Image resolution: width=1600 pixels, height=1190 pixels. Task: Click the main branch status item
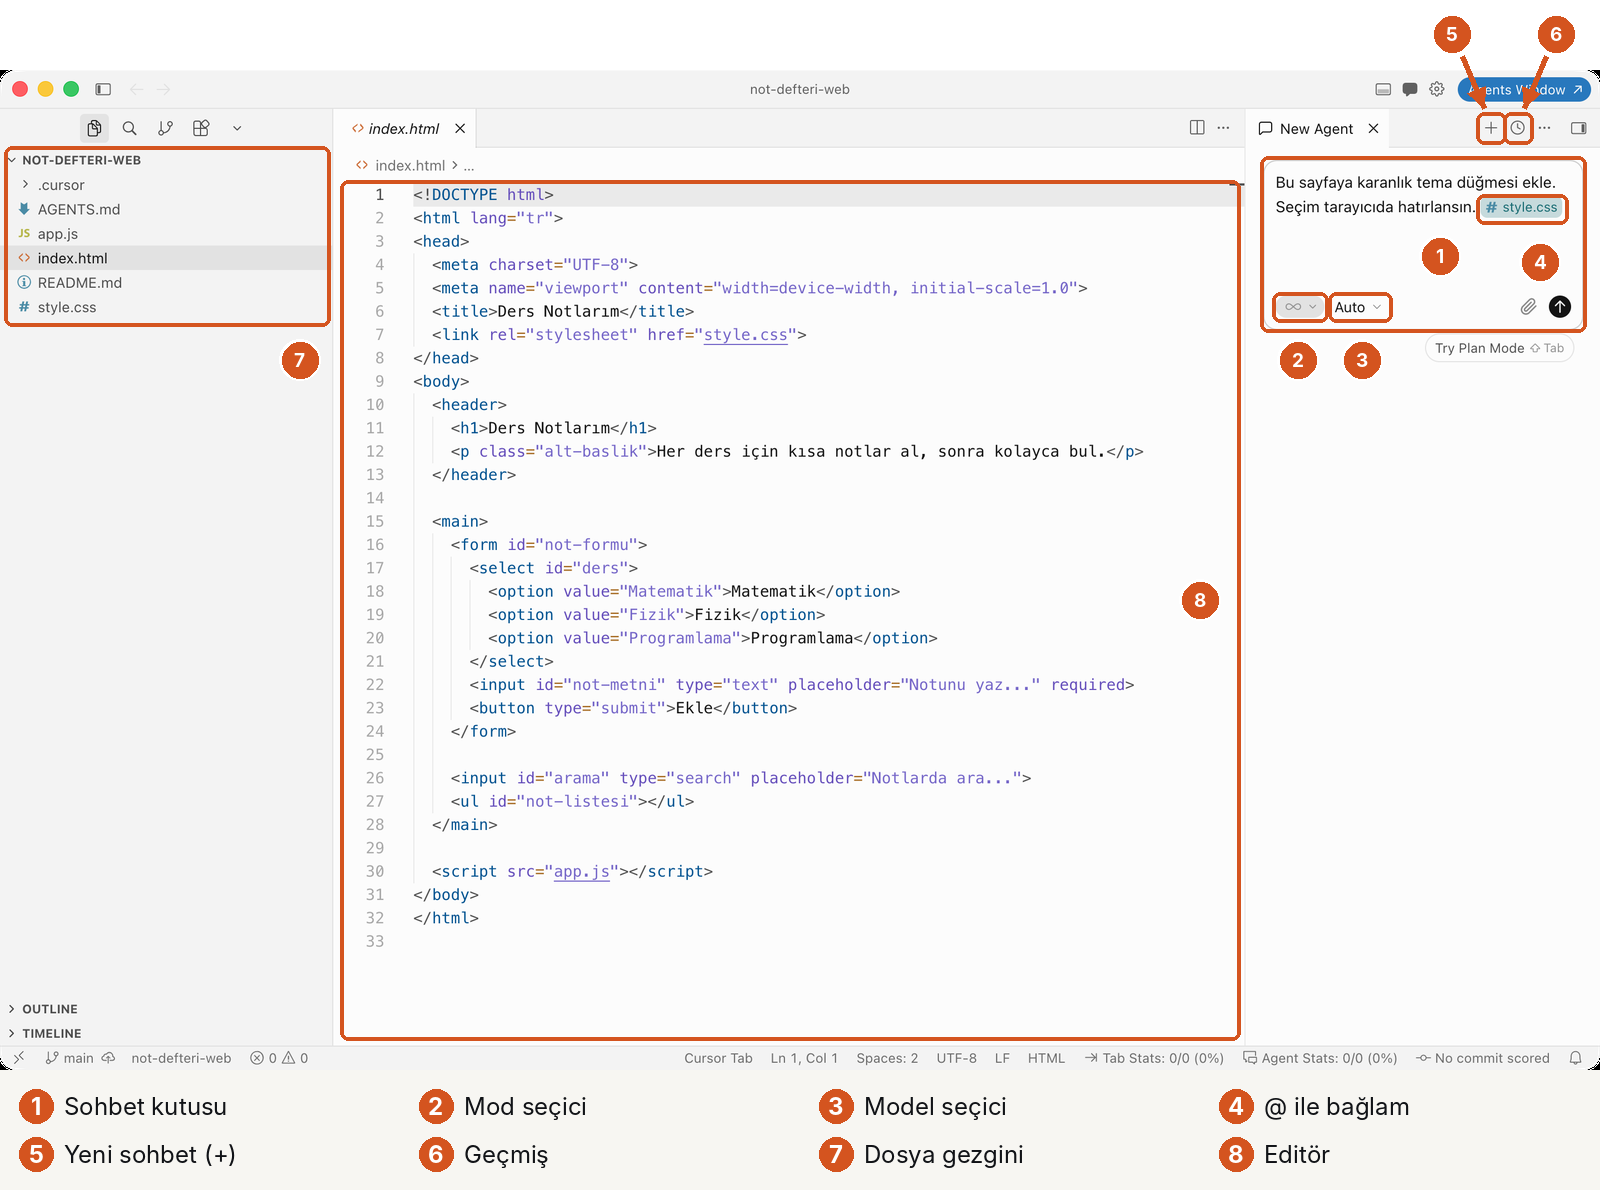(x=70, y=1058)
